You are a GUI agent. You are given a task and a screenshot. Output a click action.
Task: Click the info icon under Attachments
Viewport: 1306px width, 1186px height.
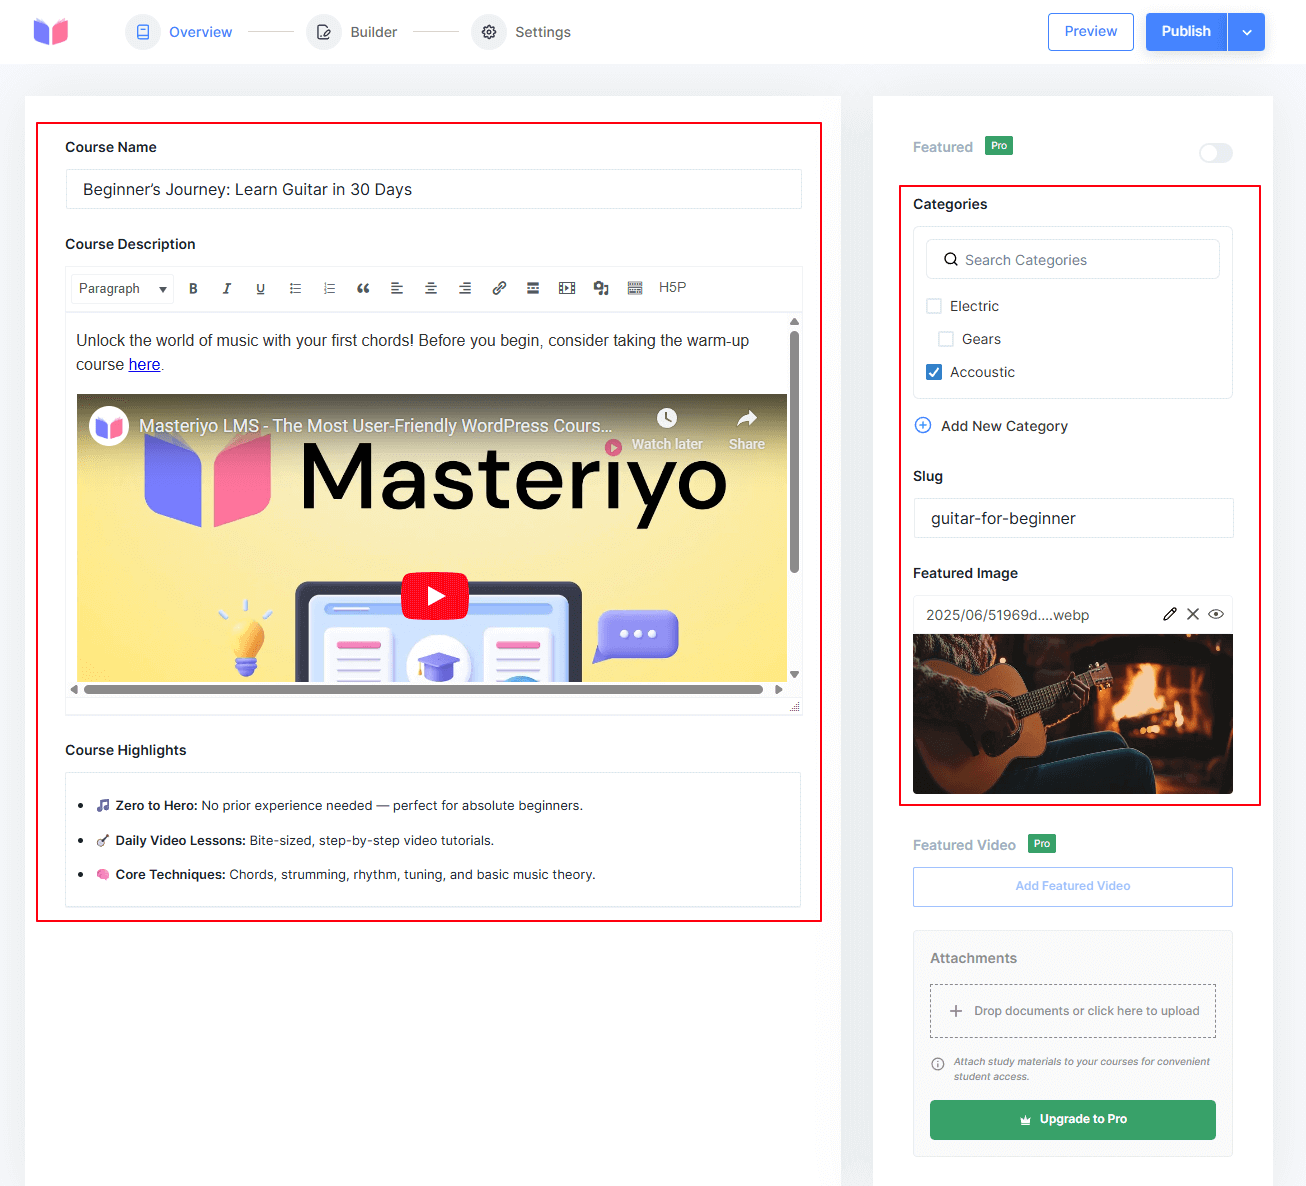pyautogui.click(x=938, y=1064)
